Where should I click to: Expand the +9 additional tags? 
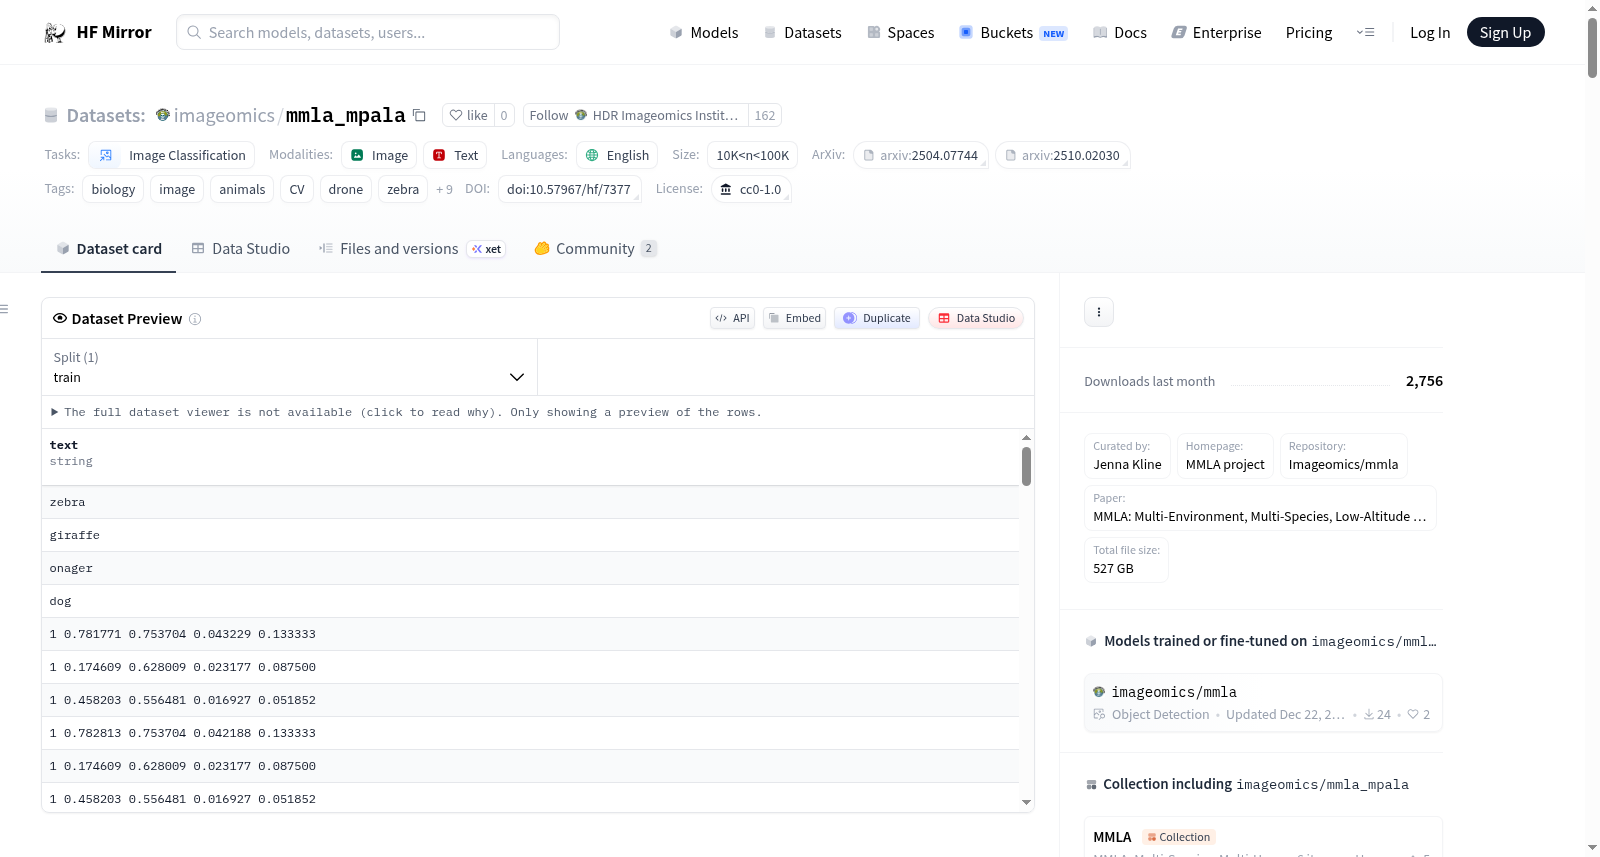[x=444, y=189]
